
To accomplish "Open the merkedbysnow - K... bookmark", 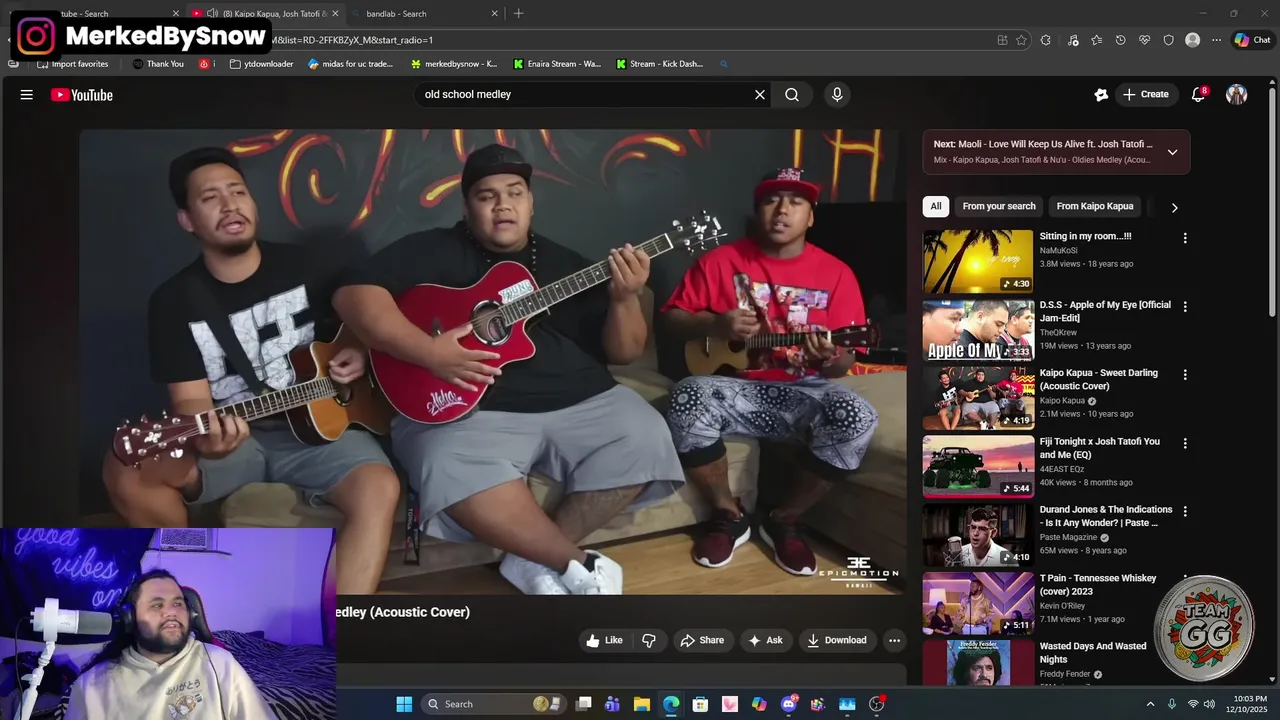I will pos(454,64).
